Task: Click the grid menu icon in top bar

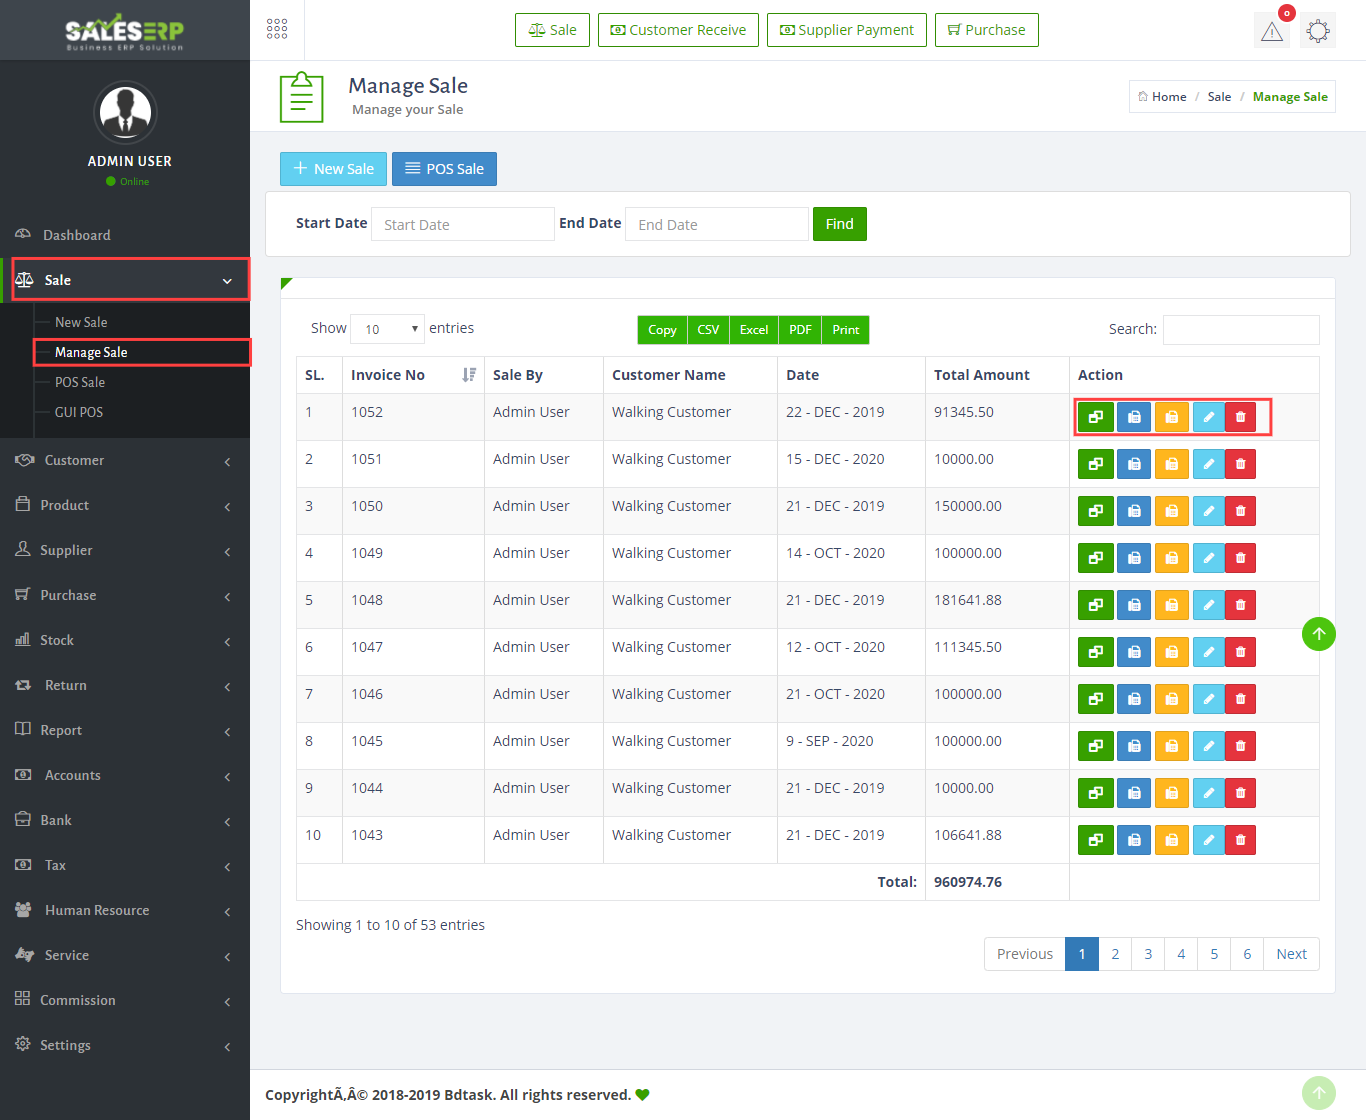Action: click(277, 29)
